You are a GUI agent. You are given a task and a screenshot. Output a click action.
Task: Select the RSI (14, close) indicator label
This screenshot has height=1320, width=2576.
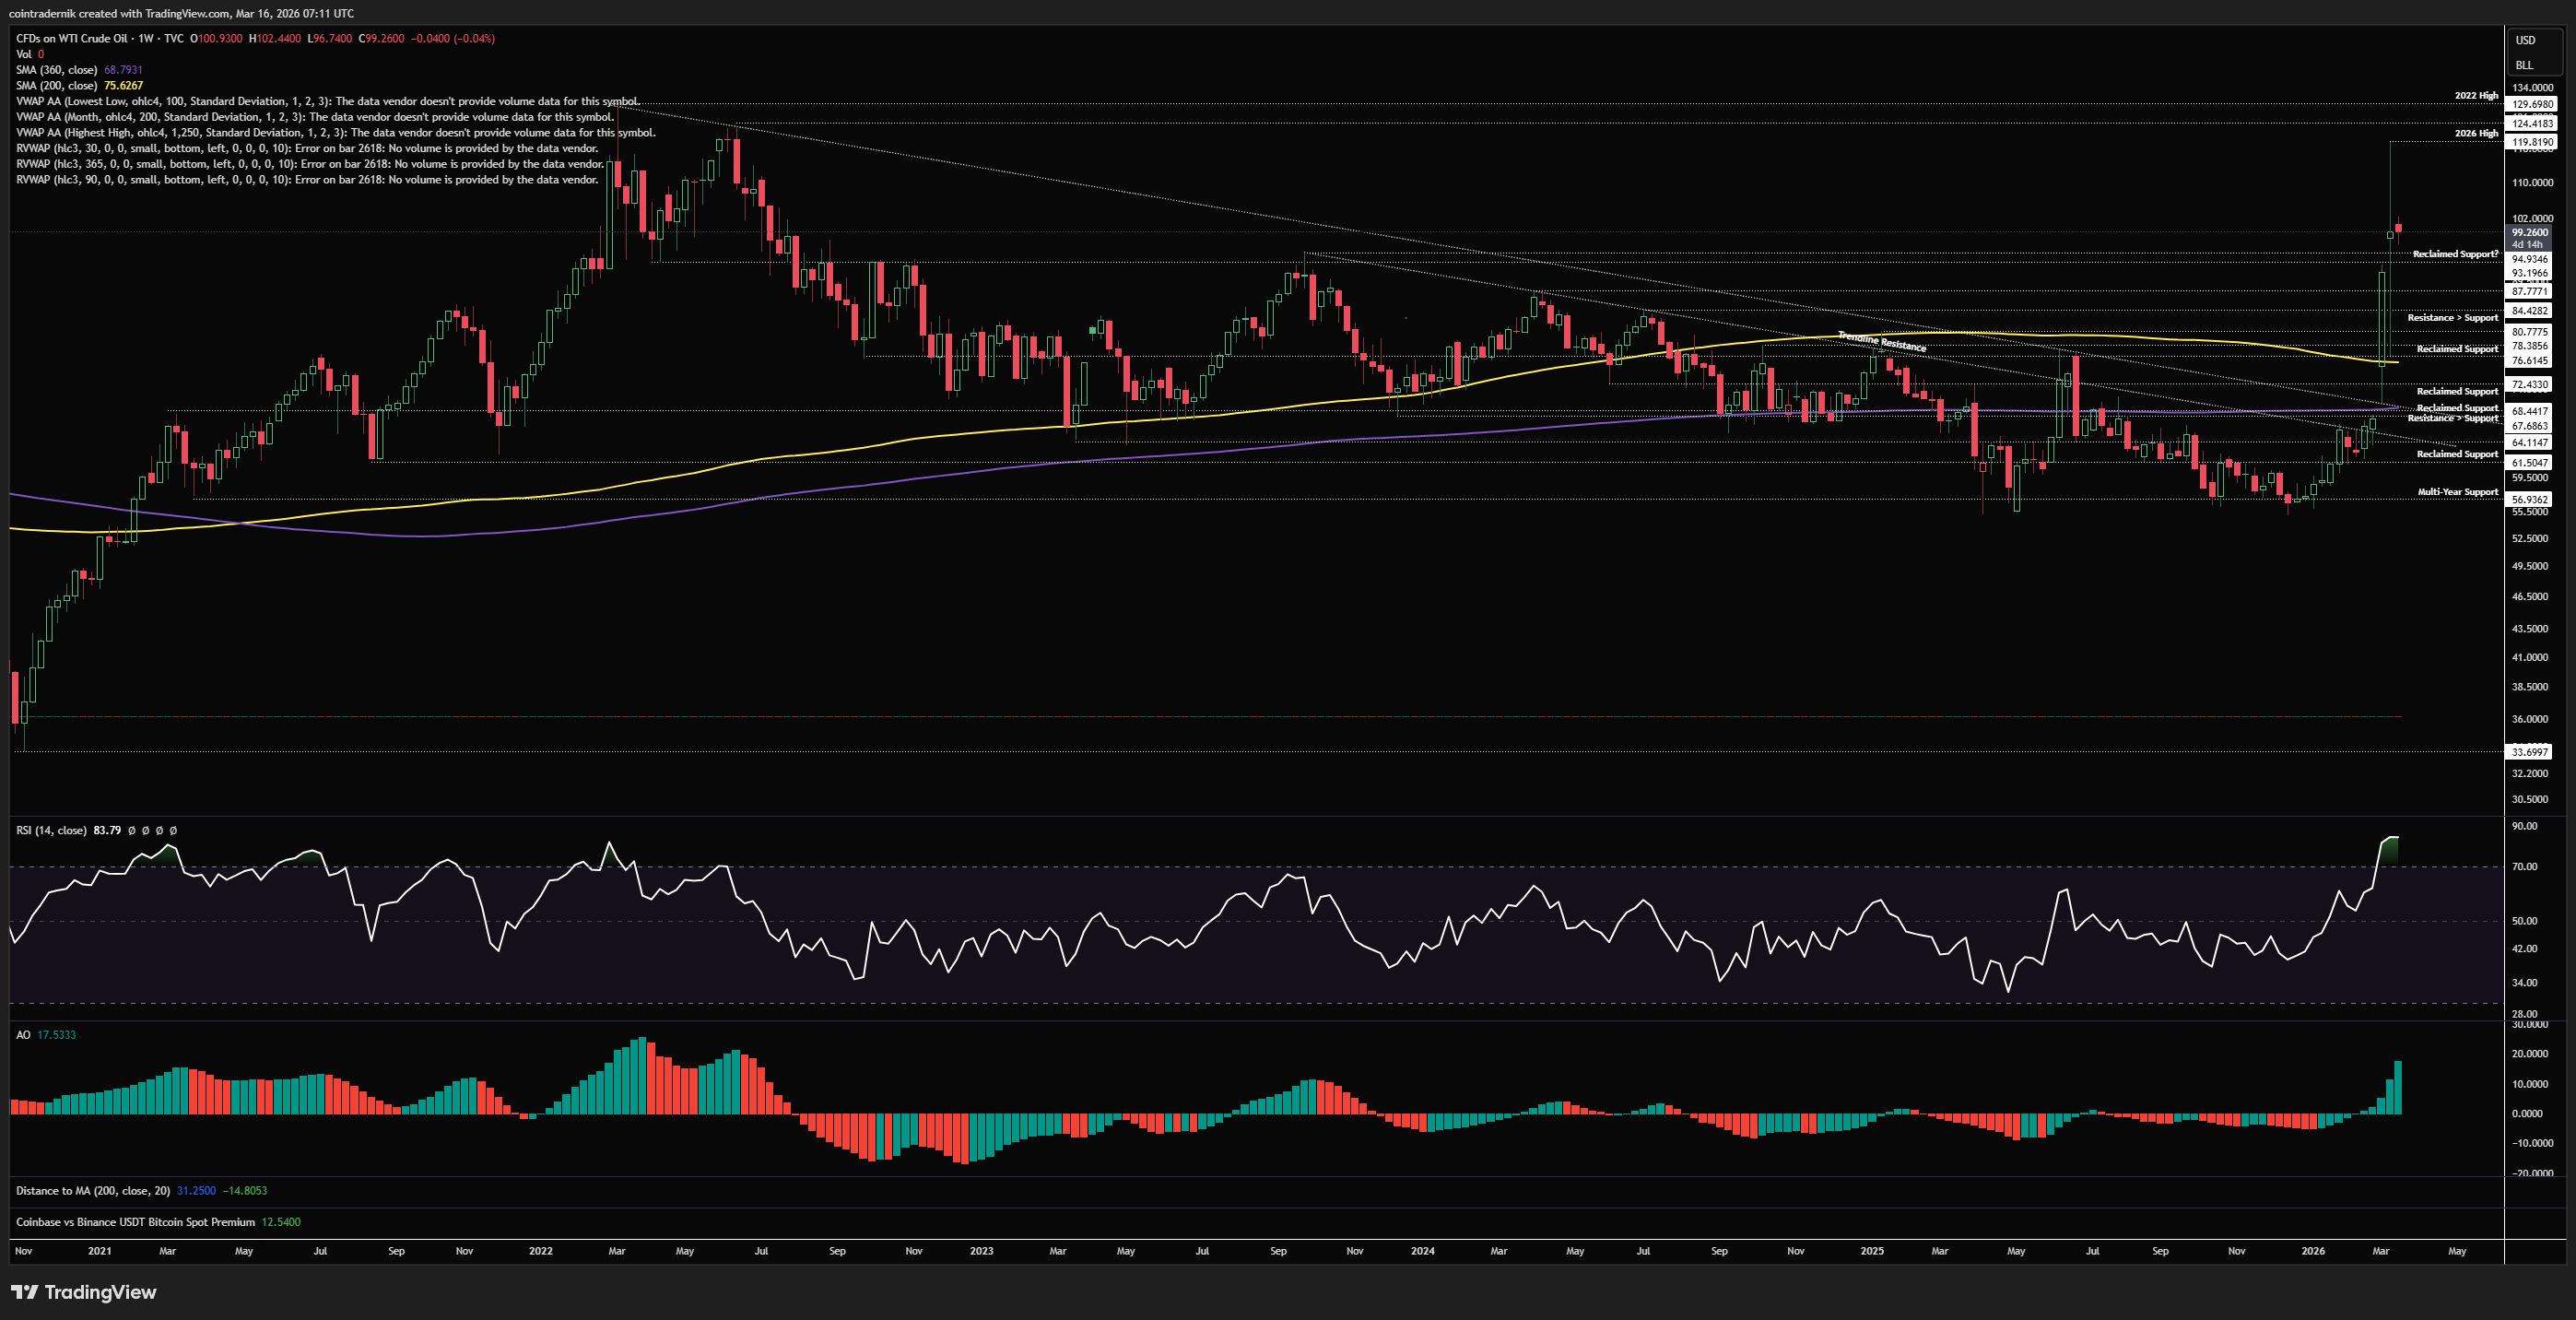tap(51, 830)
